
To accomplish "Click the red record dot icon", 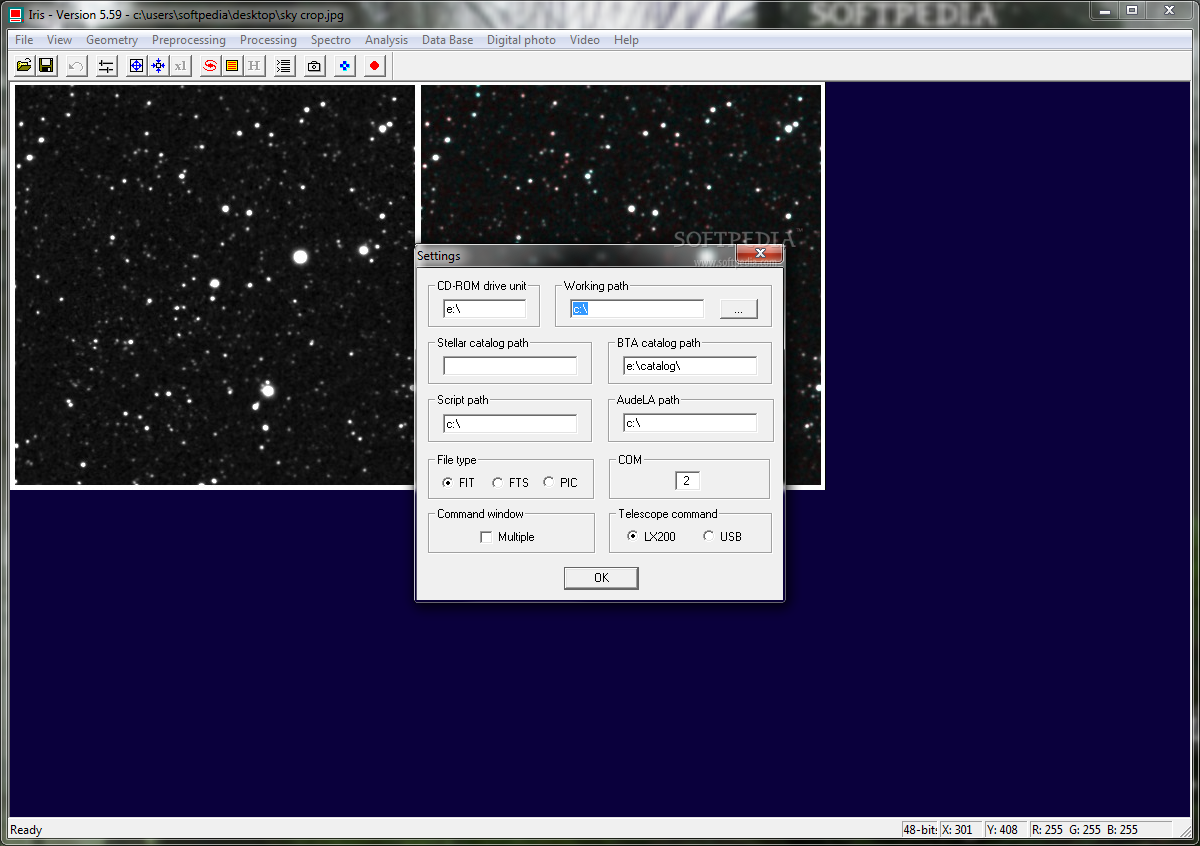I will click(x=375, y=66).
